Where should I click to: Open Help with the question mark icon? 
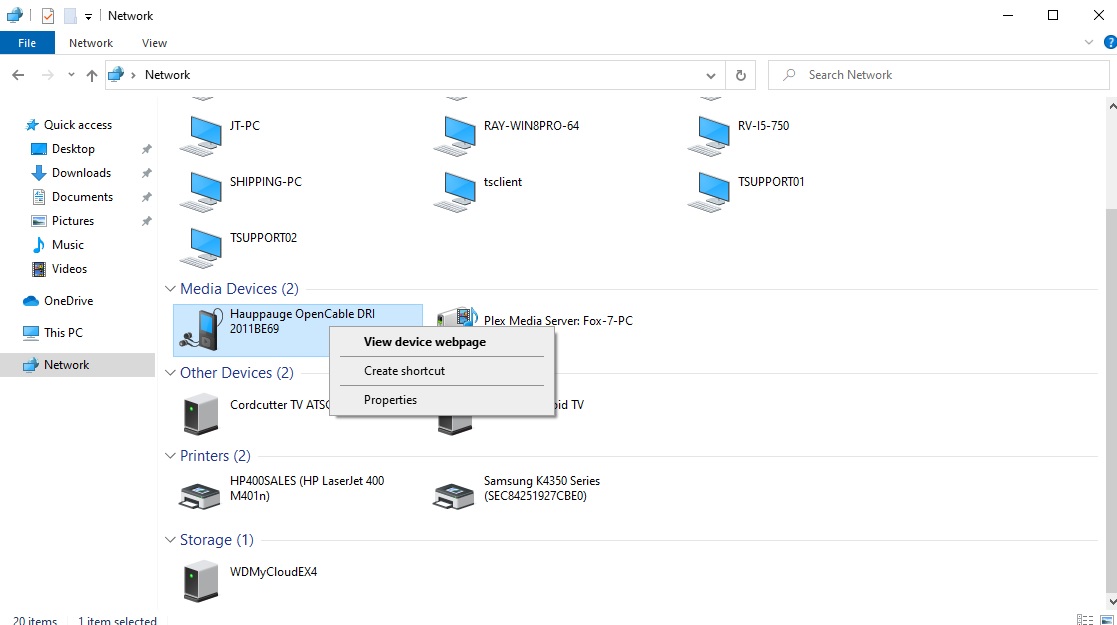[1108, 43]
